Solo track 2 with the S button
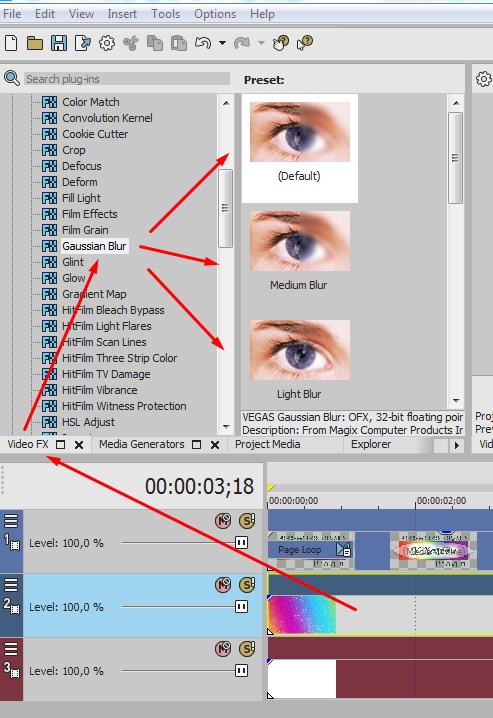The height and width of the screenshot is (718, 493). 247,585
